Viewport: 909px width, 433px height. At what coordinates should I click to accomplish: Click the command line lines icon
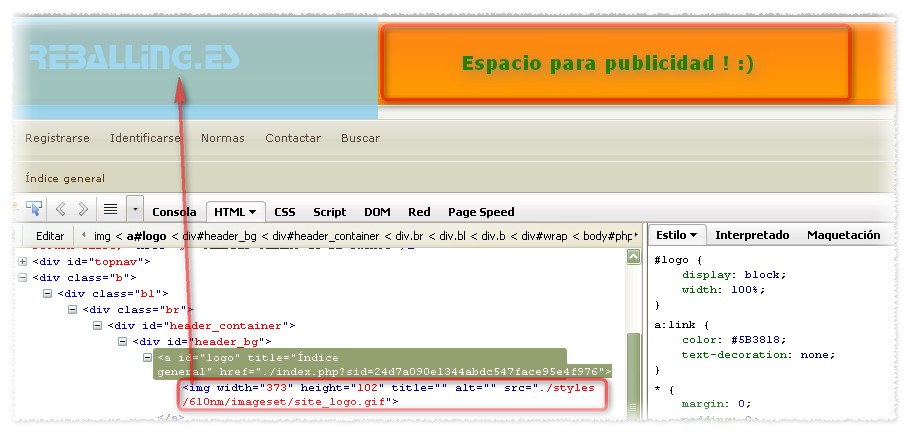(110, 210)
